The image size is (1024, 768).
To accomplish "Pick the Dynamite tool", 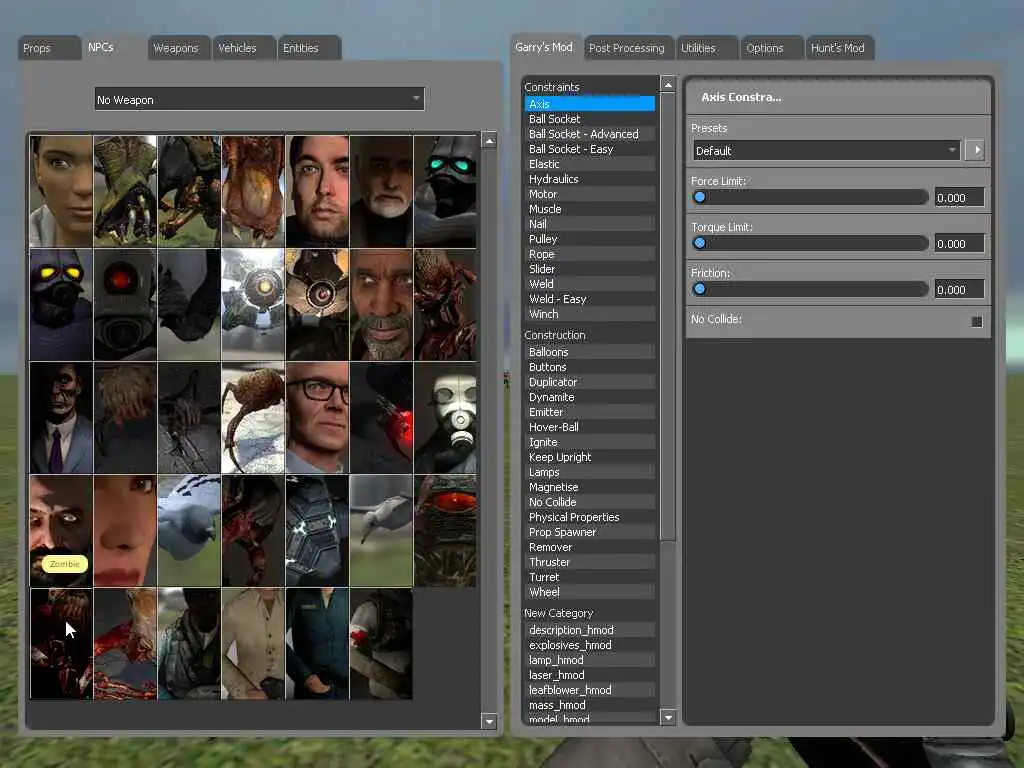I will point(590,397).
